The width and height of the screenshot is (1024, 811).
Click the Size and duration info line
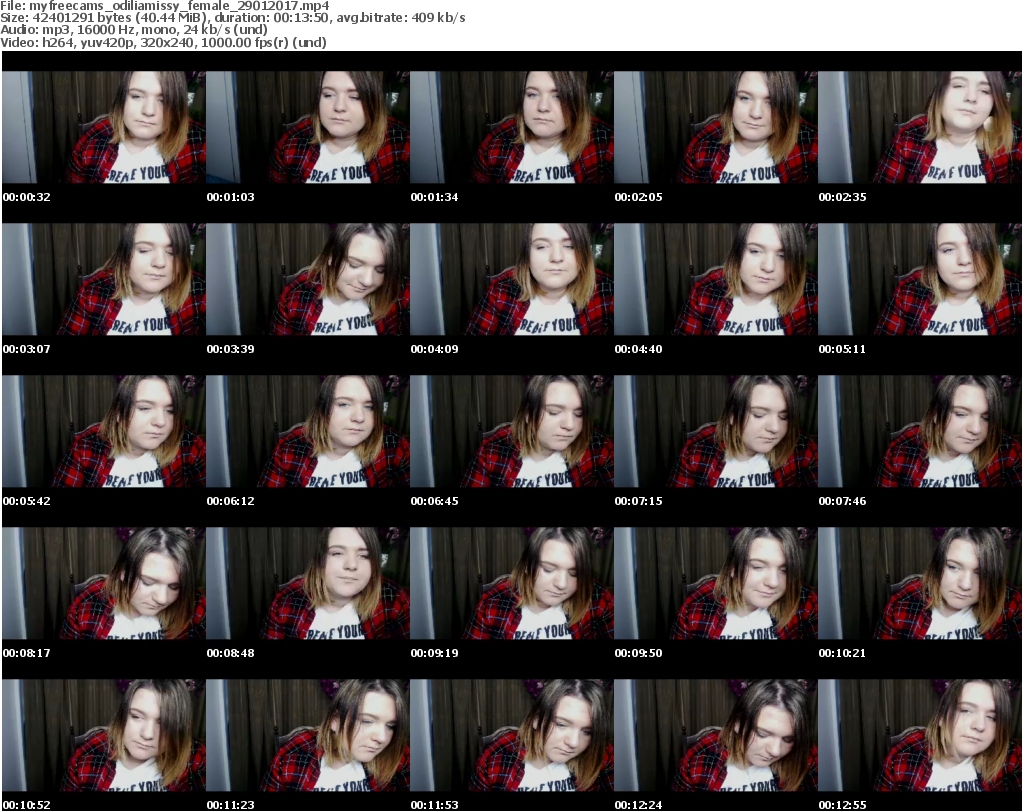(x=232, y=18)
